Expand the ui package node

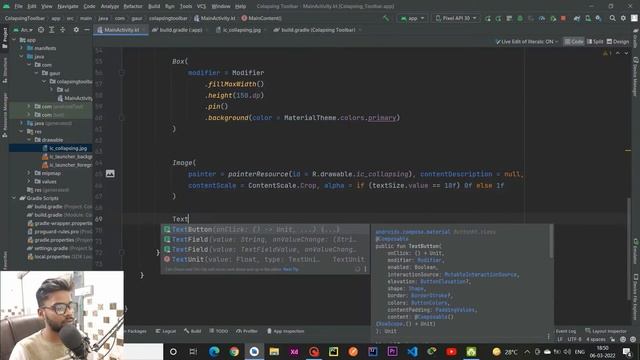coord(52,90)
